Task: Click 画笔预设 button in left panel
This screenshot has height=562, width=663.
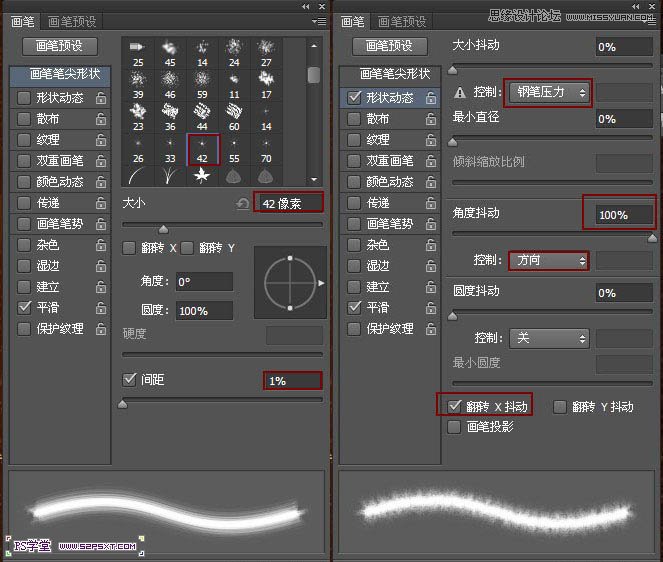Action: pyautogui.click(x=60, y=46)
